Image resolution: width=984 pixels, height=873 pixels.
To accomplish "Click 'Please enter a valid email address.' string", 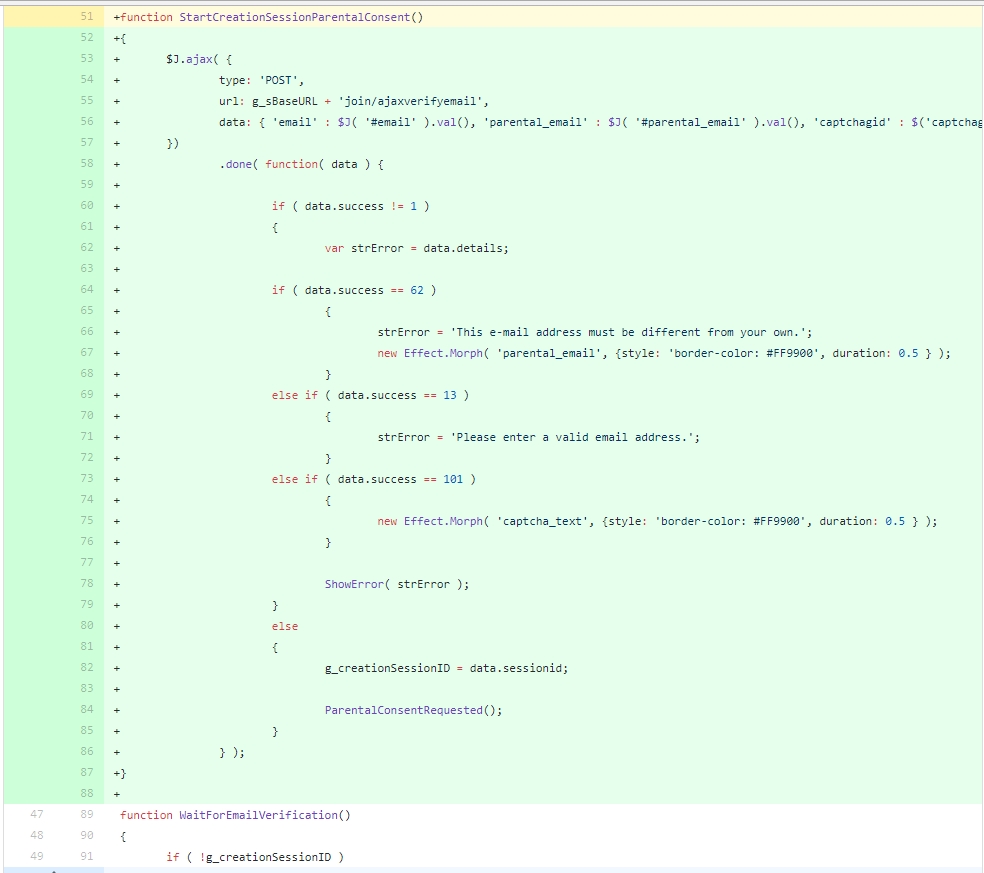I will (x=572, y=437).
